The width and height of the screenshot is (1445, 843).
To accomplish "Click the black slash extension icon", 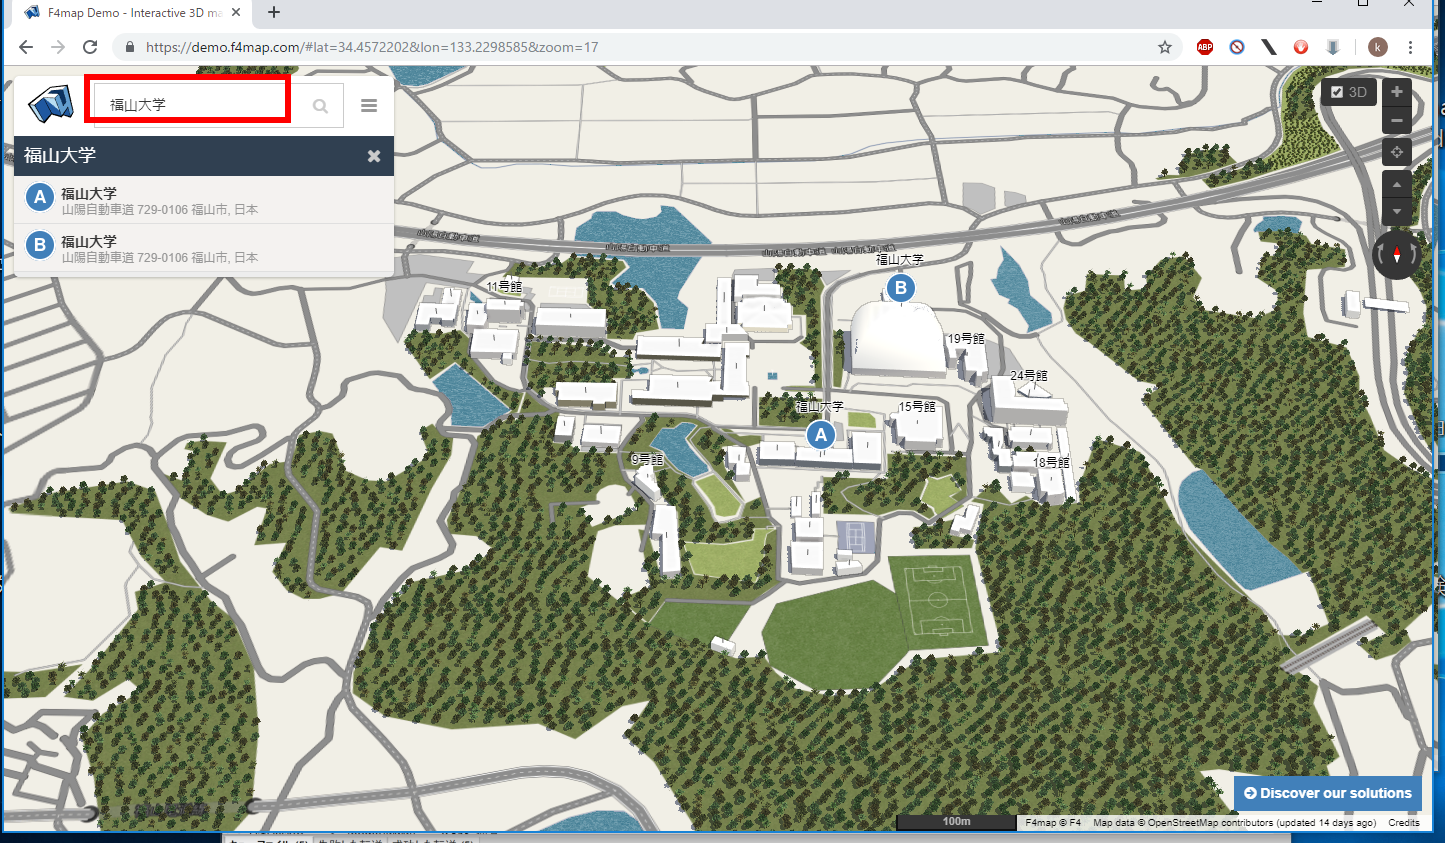I will tap(1269, 47).
